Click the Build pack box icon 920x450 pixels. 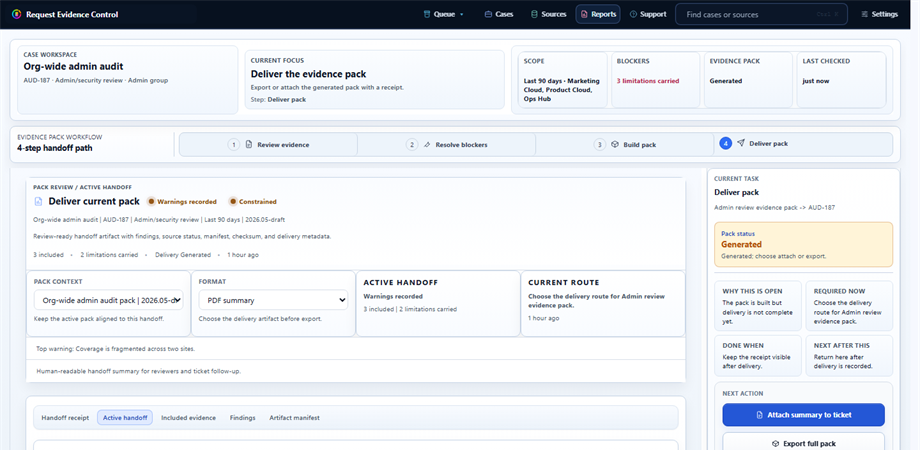tap(615, 144)
